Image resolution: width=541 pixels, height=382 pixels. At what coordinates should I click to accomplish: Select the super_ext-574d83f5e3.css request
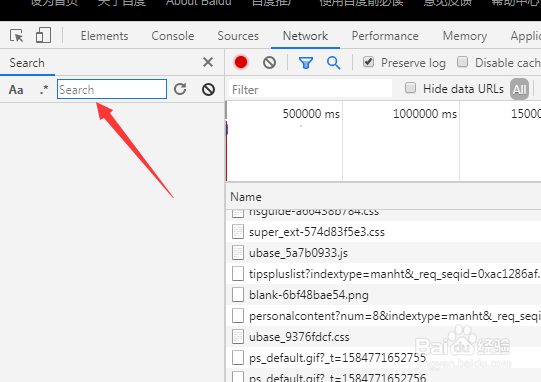(x=384, y=232)
